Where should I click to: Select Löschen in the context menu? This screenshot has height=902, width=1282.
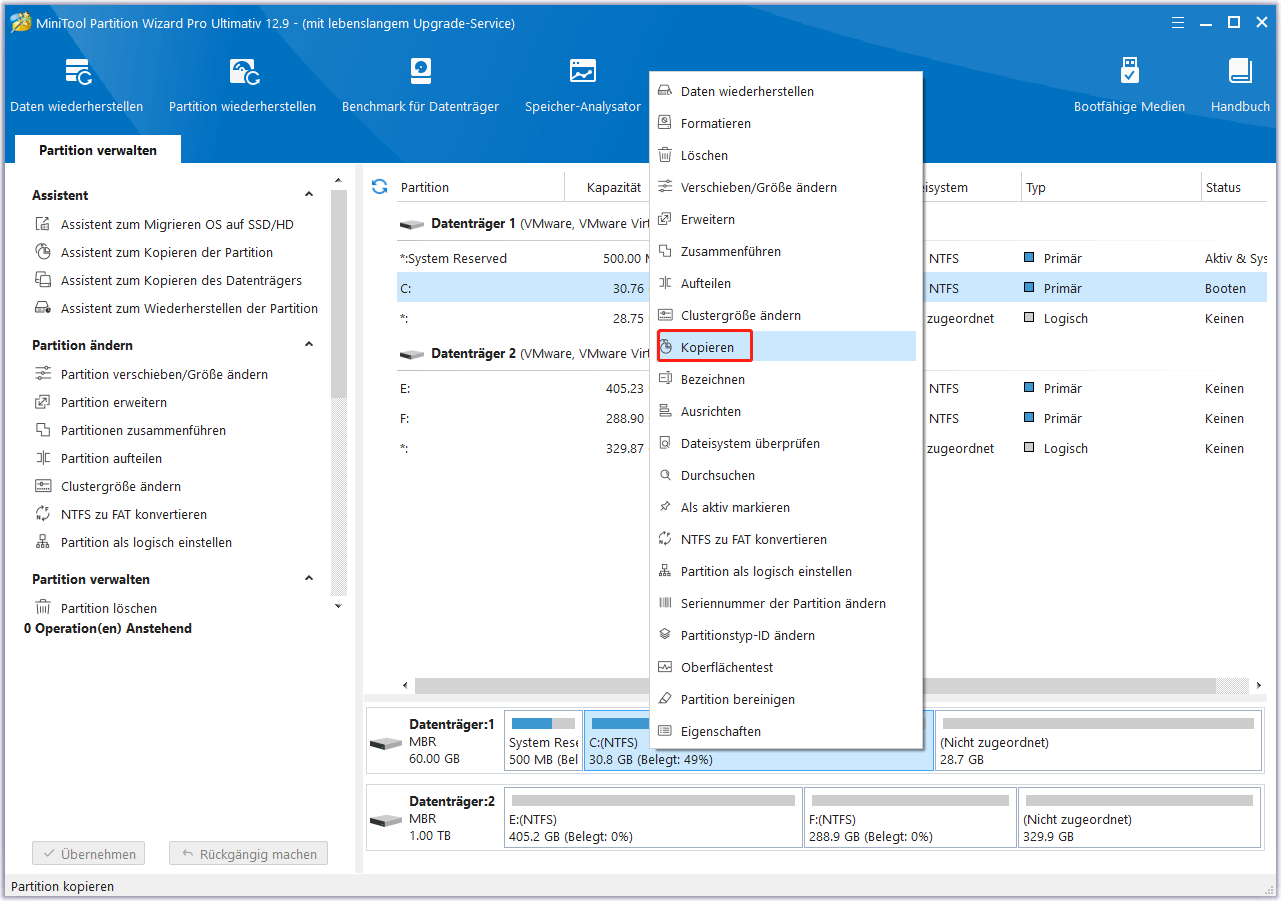(785, 156)
